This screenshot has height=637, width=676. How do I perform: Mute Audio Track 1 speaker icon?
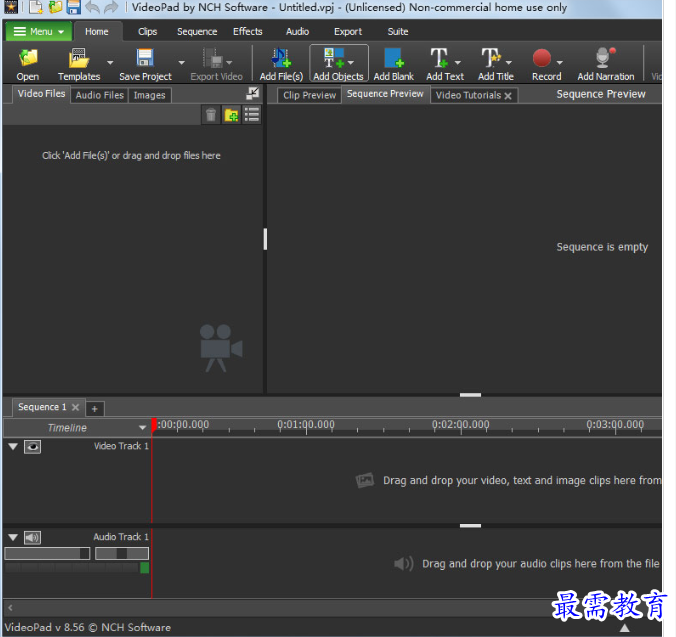[x=33, y=538]
